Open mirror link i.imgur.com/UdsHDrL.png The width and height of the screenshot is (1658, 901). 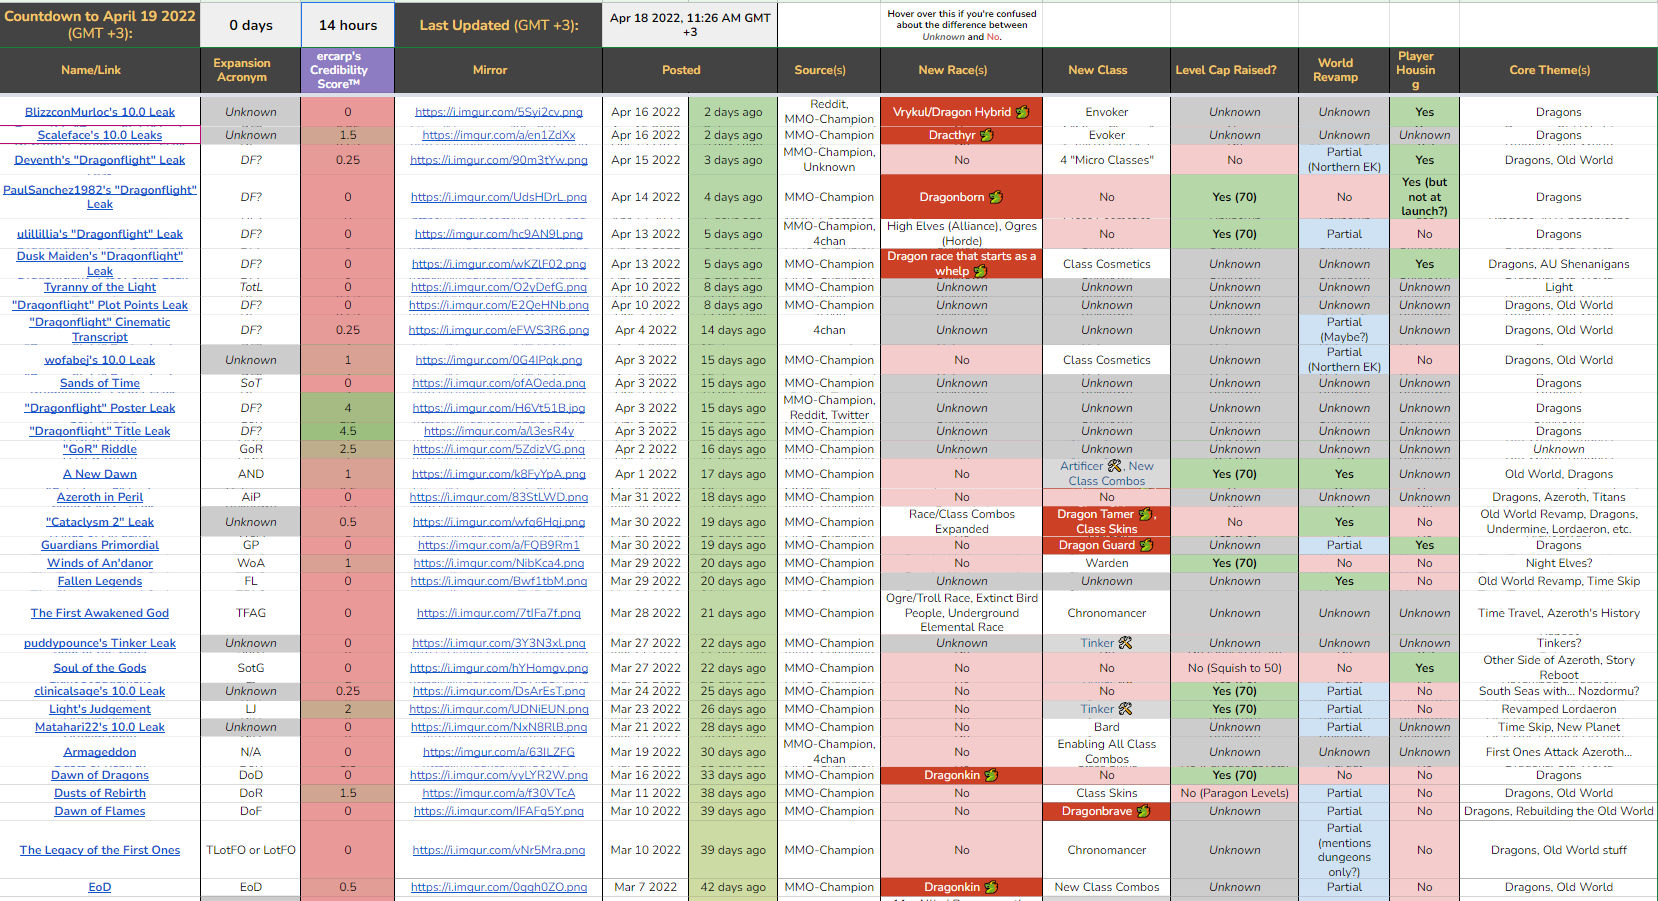pyautogui.click(x=499, y=197)
